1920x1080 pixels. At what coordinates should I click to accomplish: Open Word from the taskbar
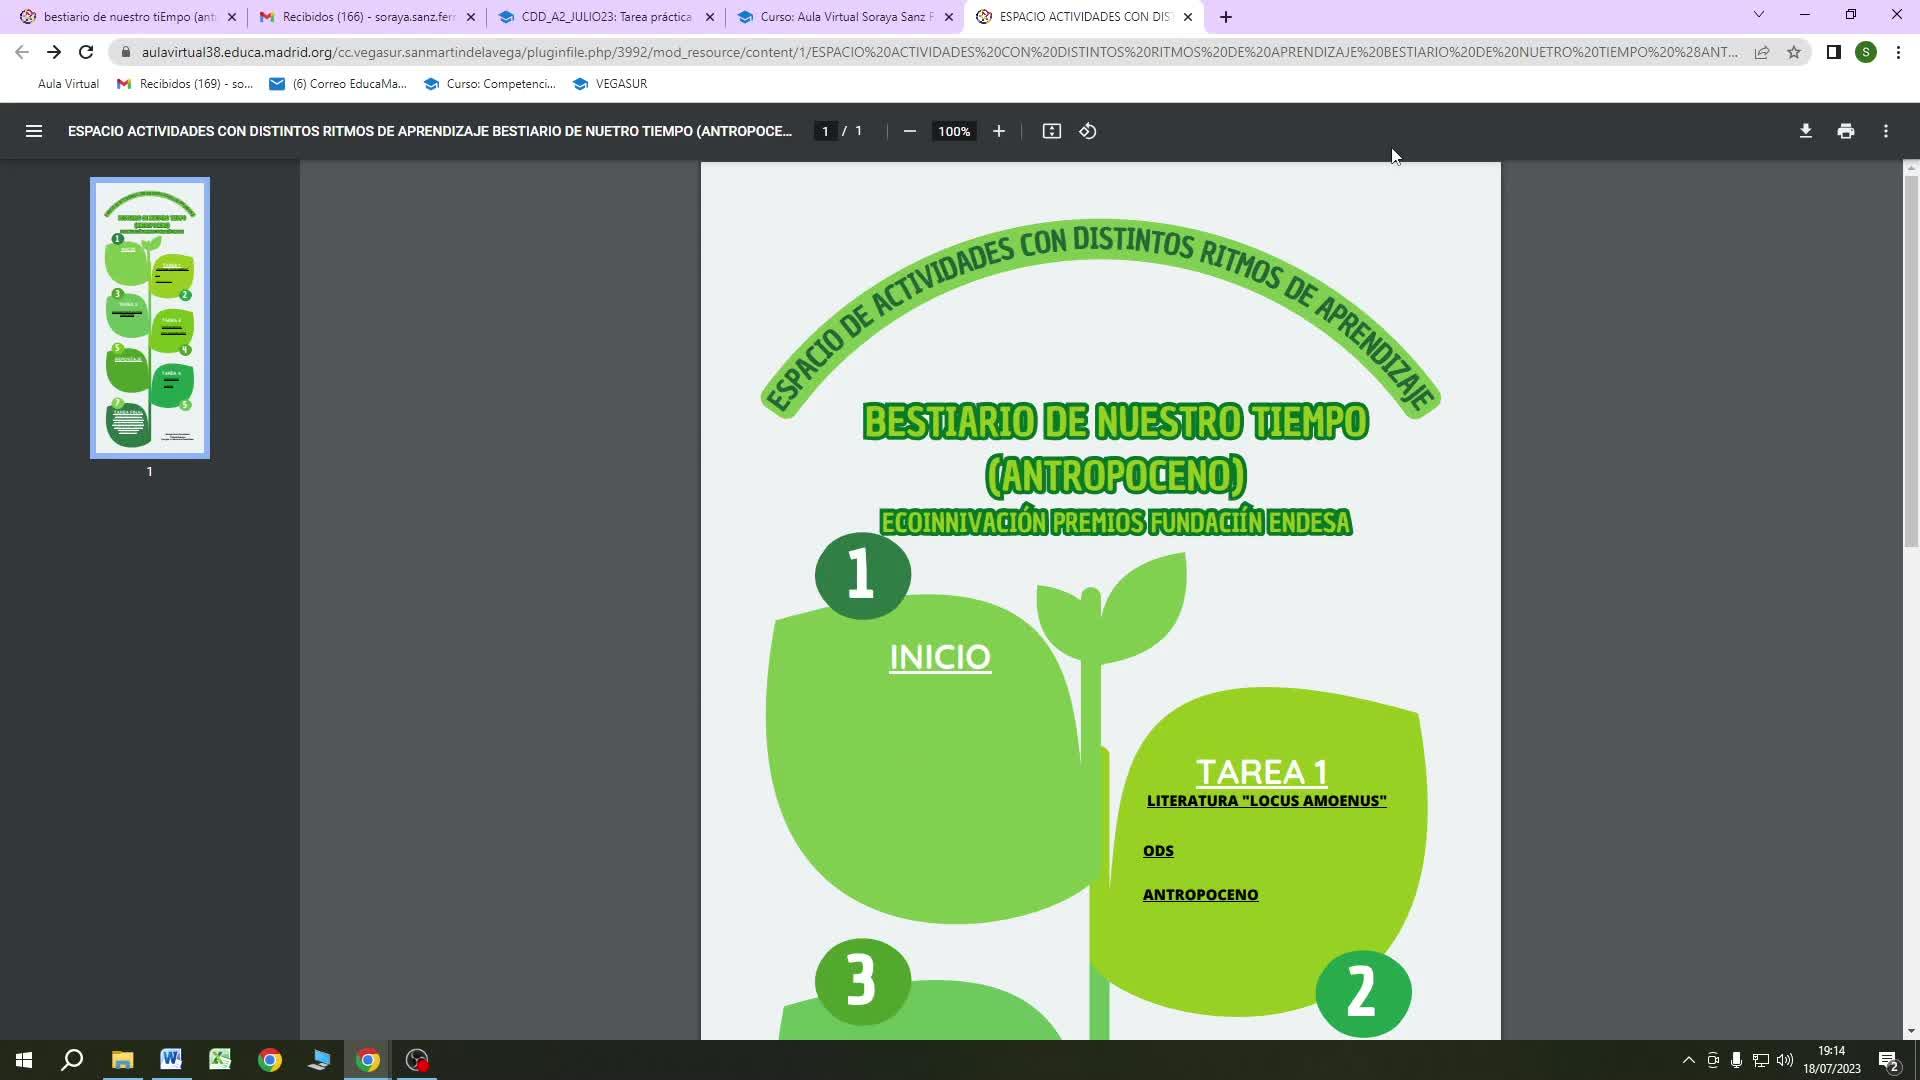click(171, 1060)
